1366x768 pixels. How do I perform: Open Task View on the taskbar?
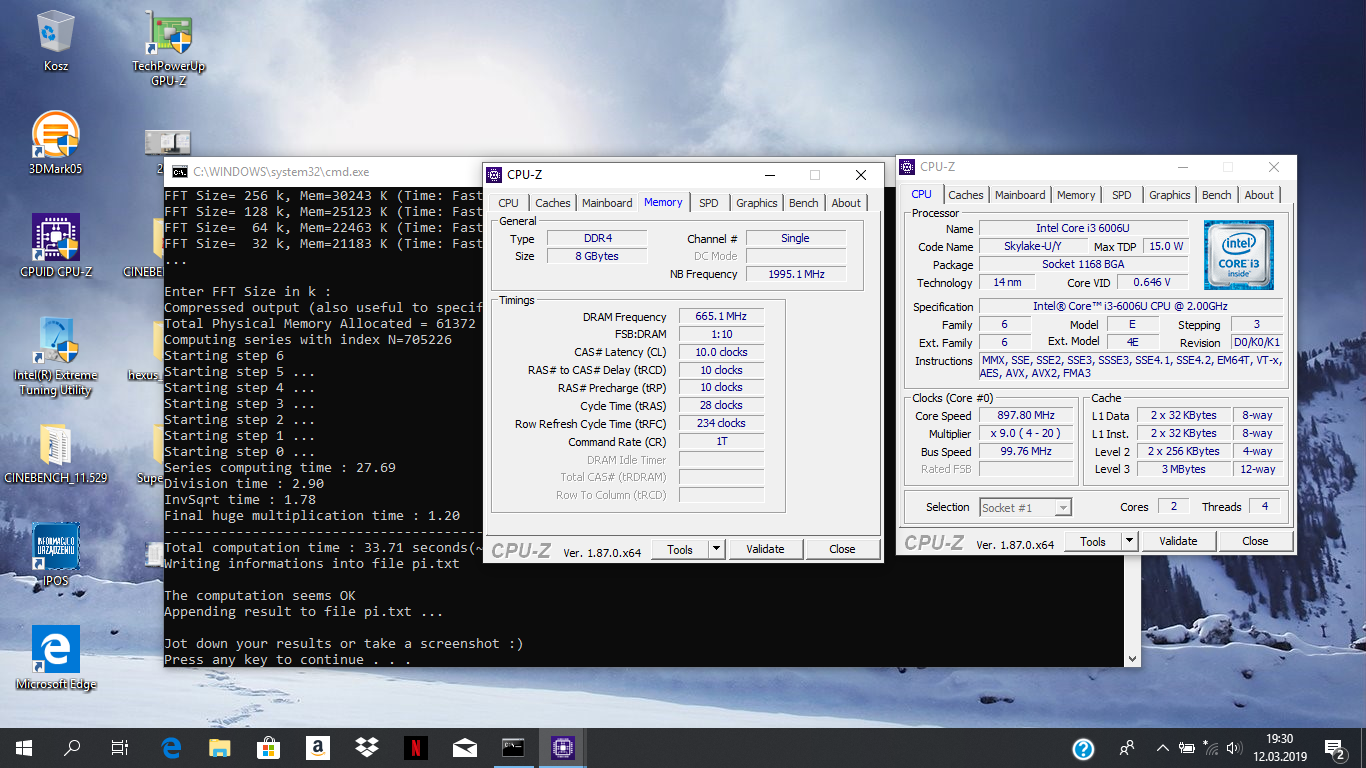[120, 748]
